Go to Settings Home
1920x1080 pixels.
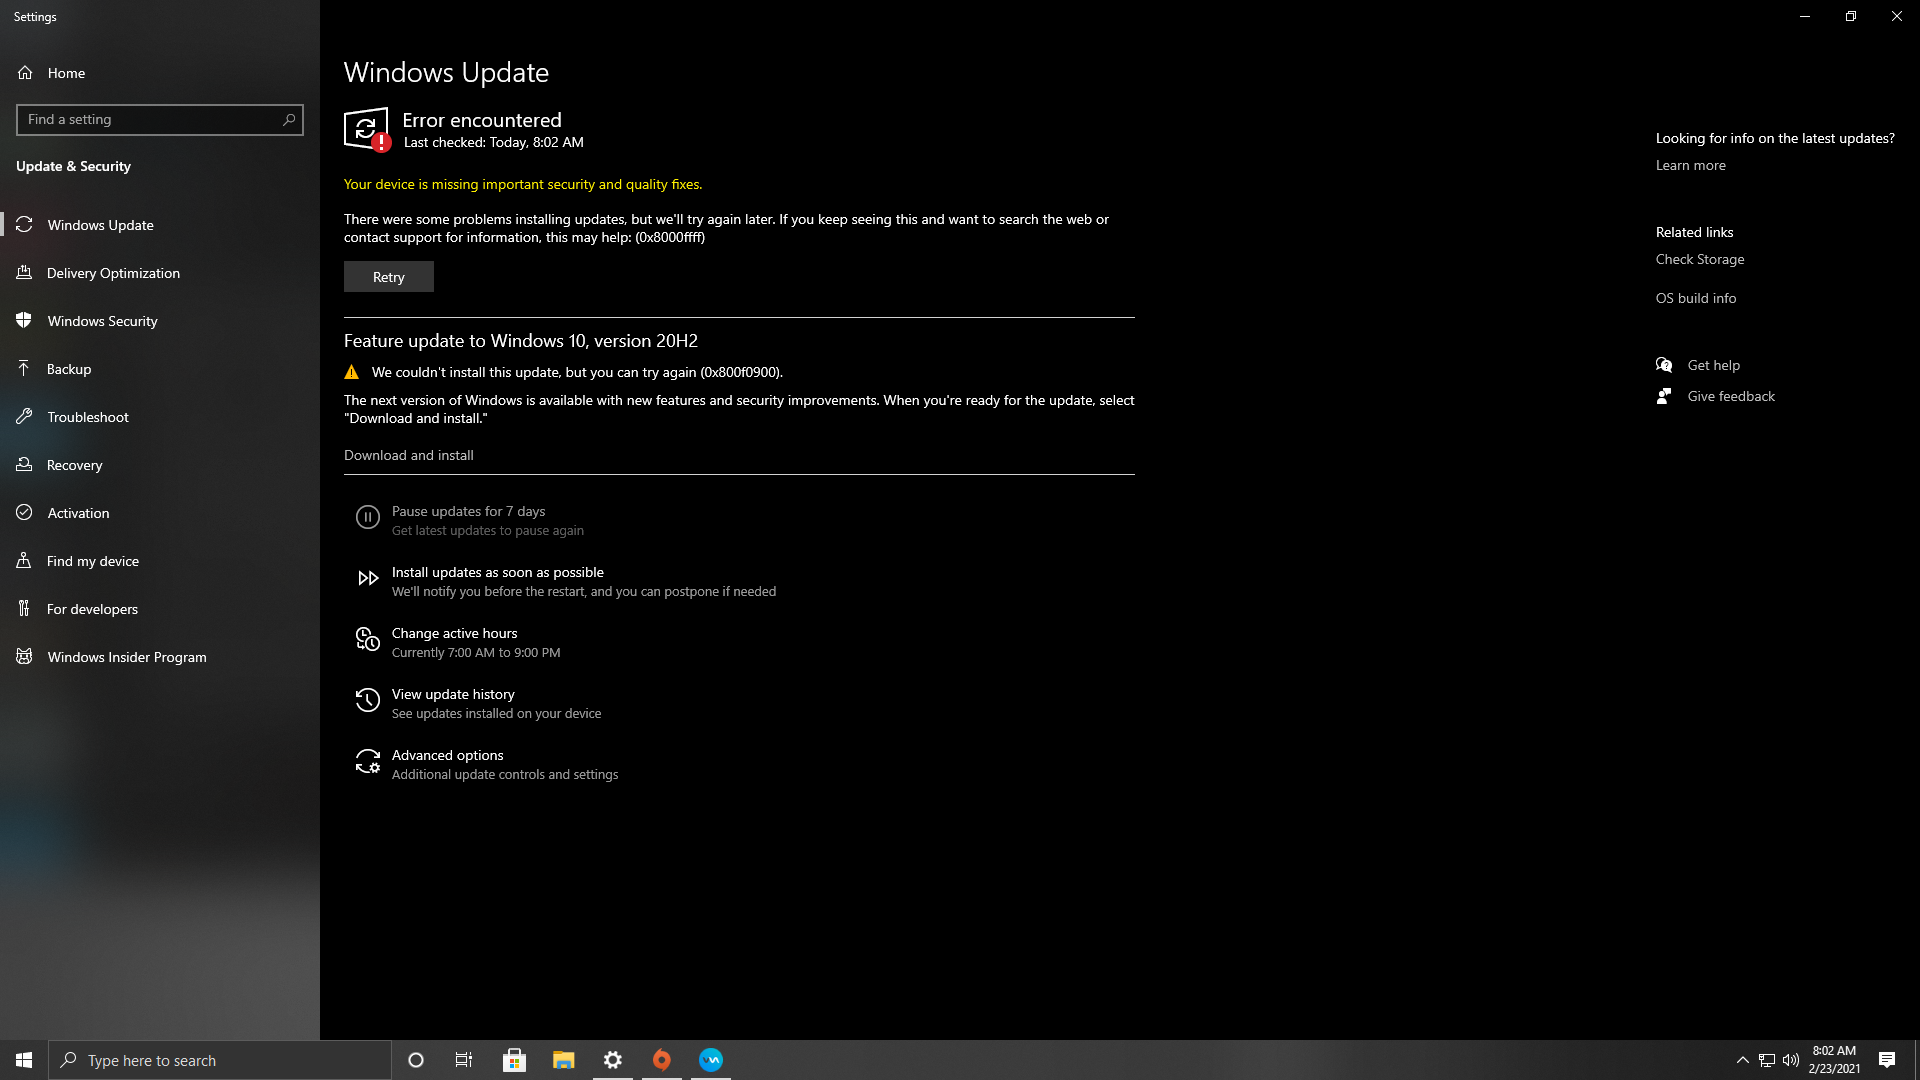coord(160,73)
